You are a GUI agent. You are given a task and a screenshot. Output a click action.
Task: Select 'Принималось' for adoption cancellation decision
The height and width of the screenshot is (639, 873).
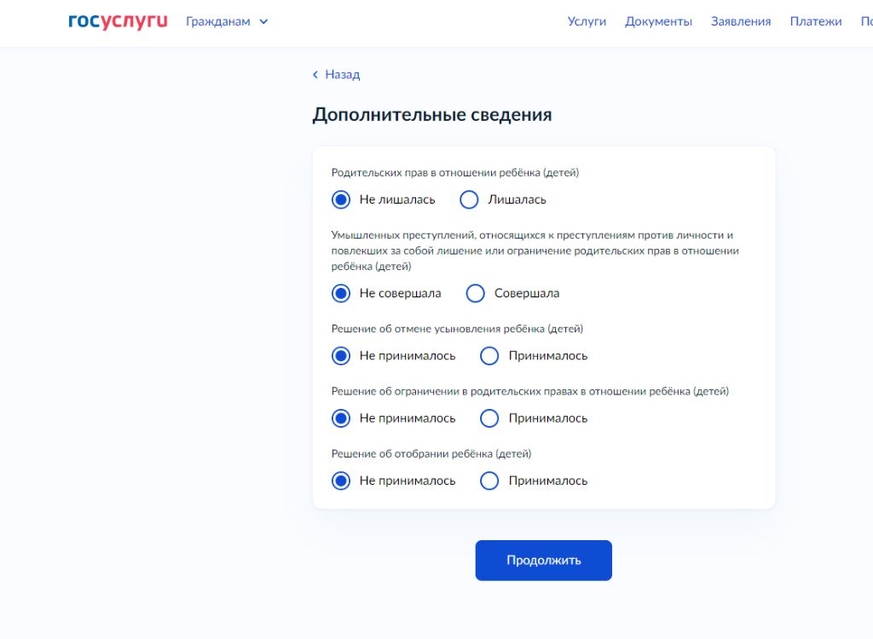[489, 356]
